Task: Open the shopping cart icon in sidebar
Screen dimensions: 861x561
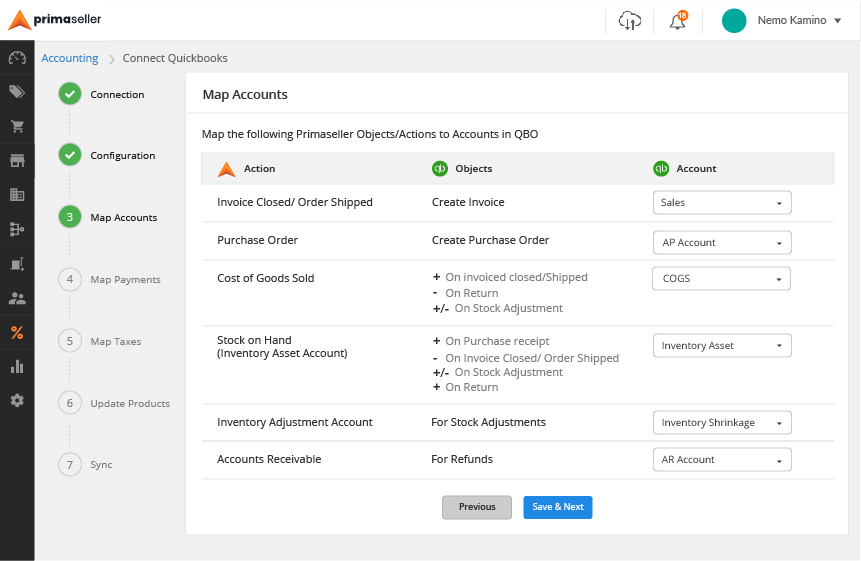Action: click(17, 126)
